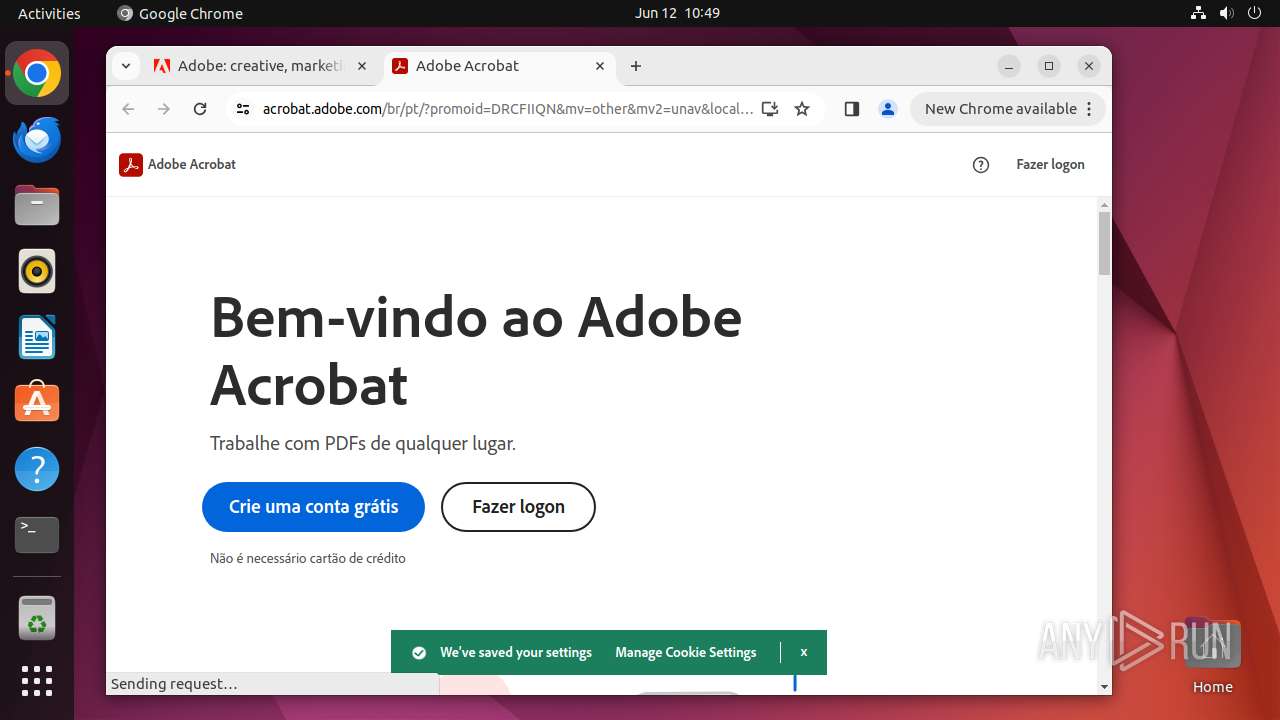The width and height of the screenshot is (1280, 720).
Task: Click the outlined Fazer logon button
Action: tap(518, 507)
